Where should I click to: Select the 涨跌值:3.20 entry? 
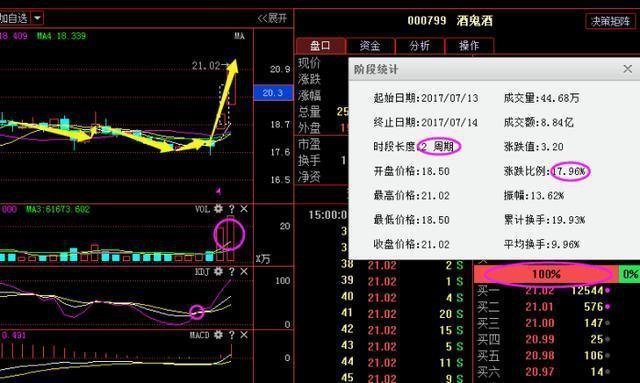pos(534,147)
